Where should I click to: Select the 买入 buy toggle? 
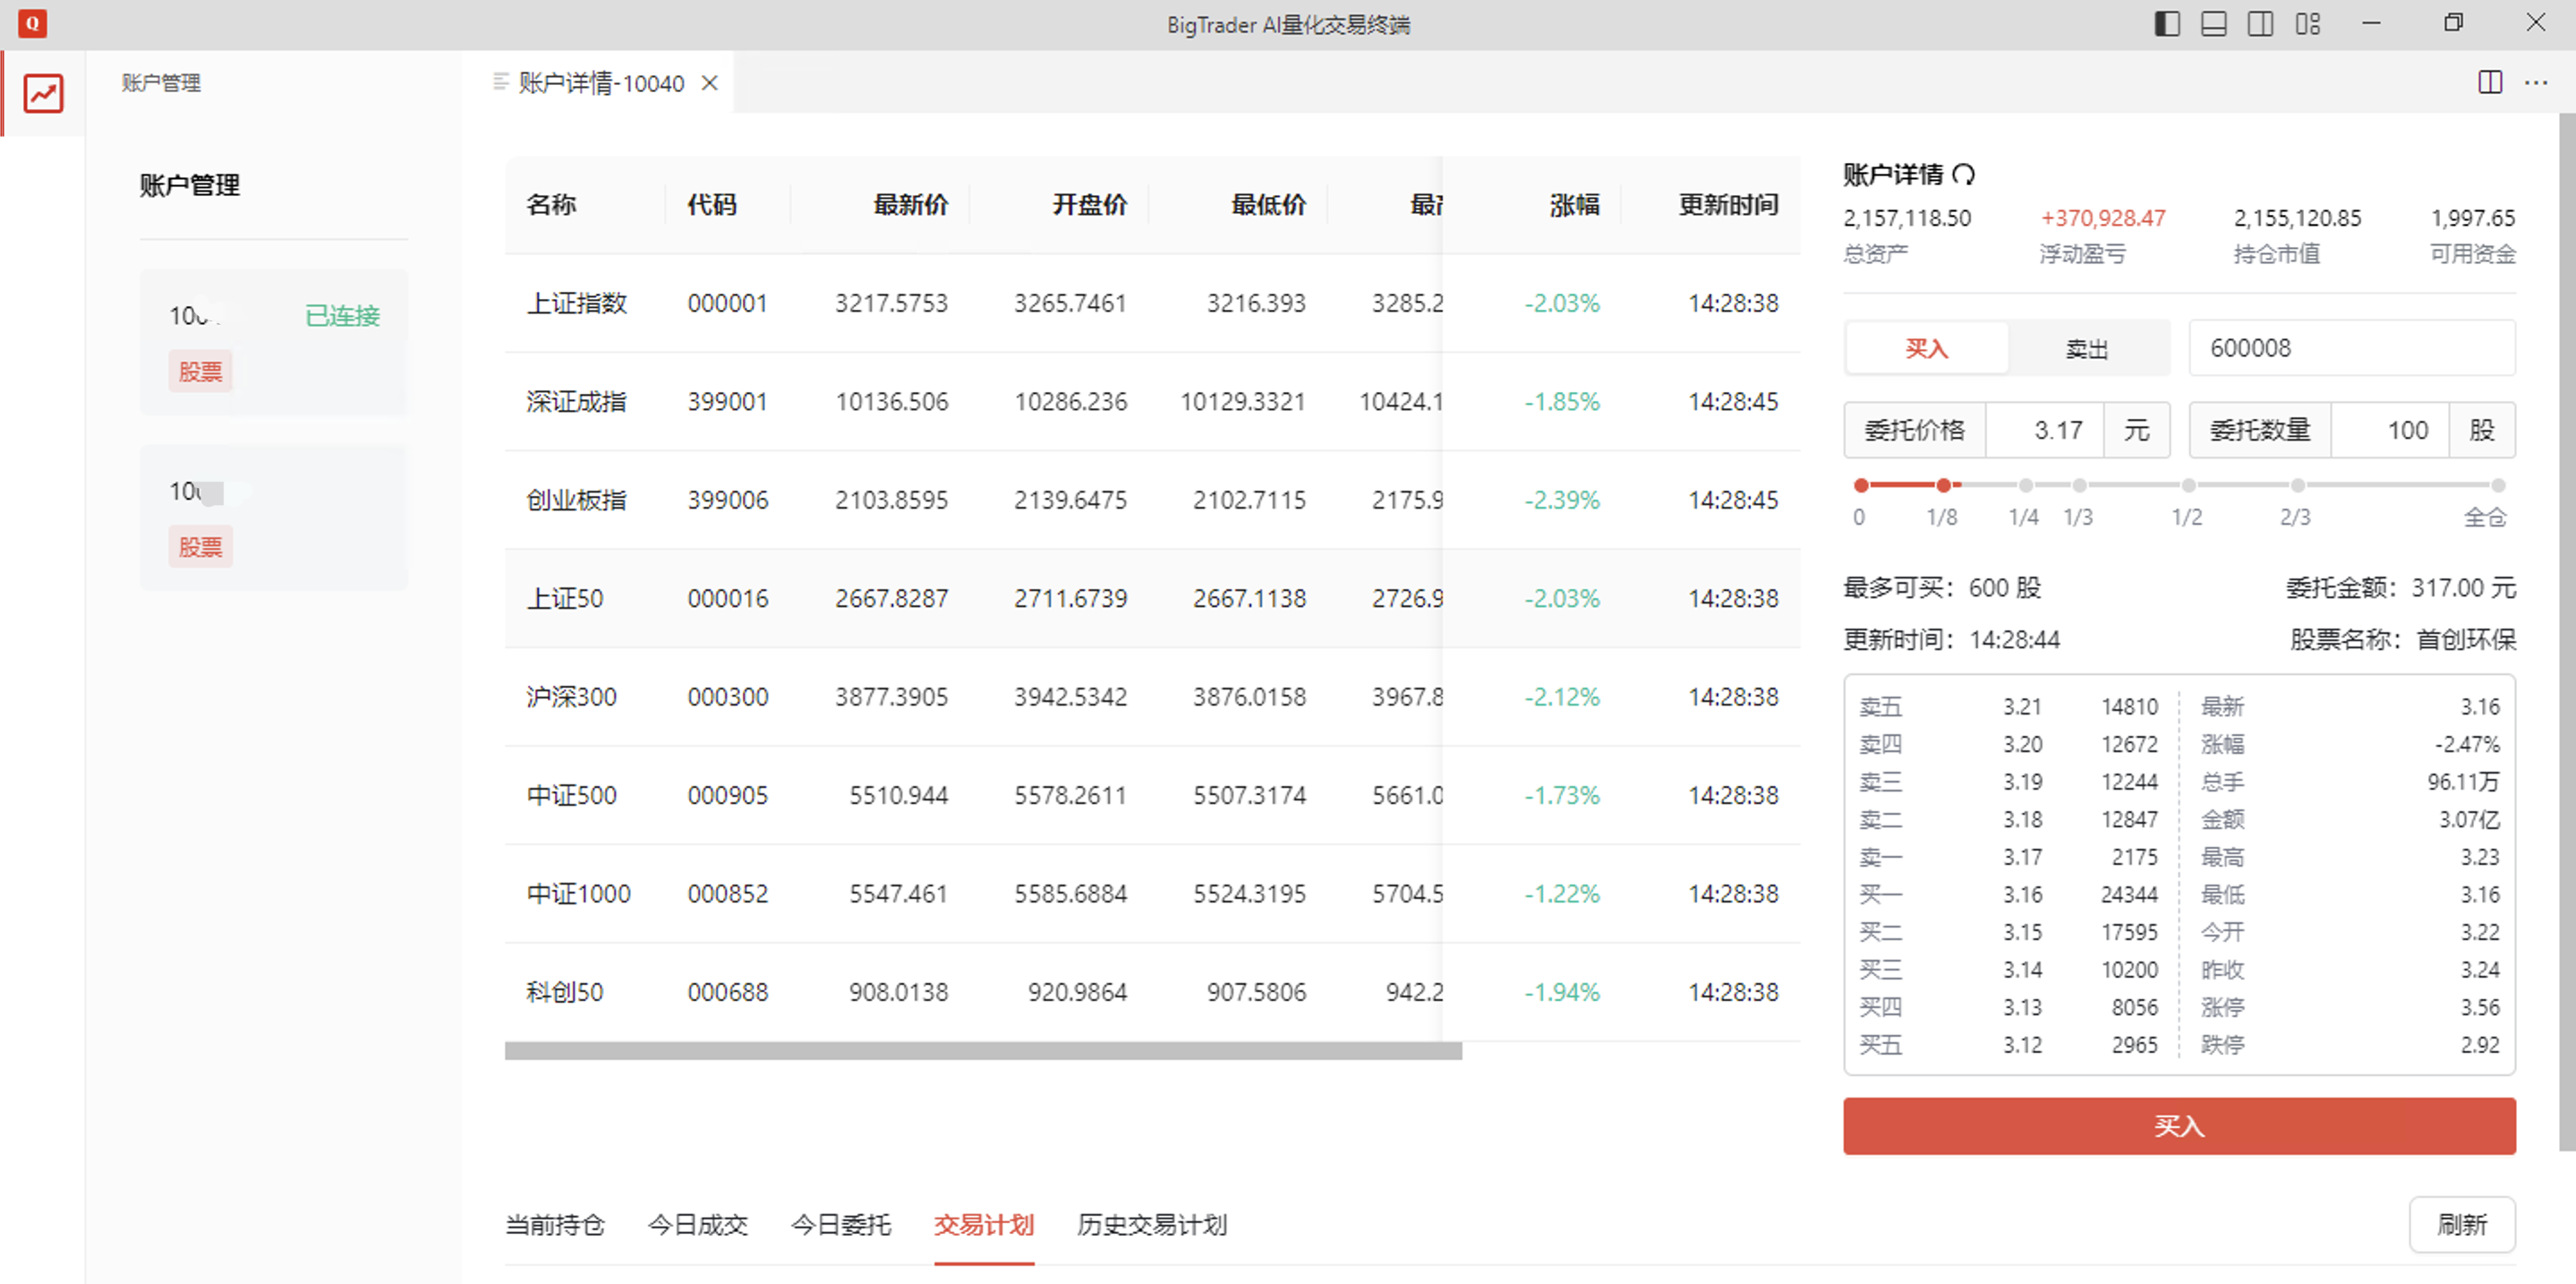pos(1926,348)
